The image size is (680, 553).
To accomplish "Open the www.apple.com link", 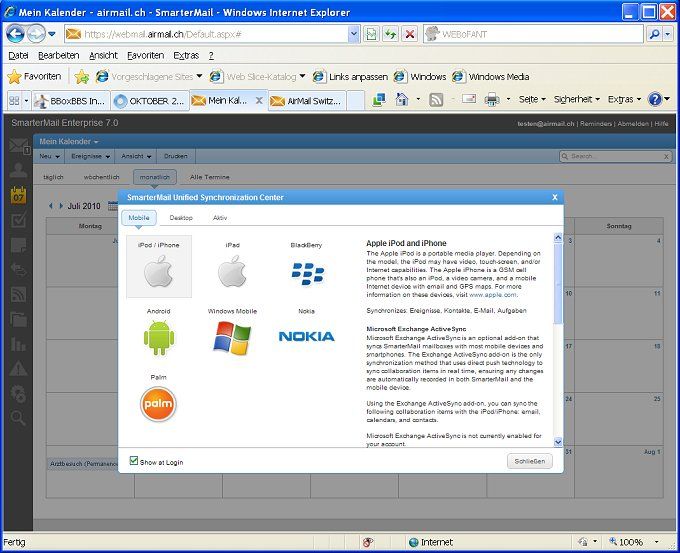I will pyautogui.click(x=493, y=295).
